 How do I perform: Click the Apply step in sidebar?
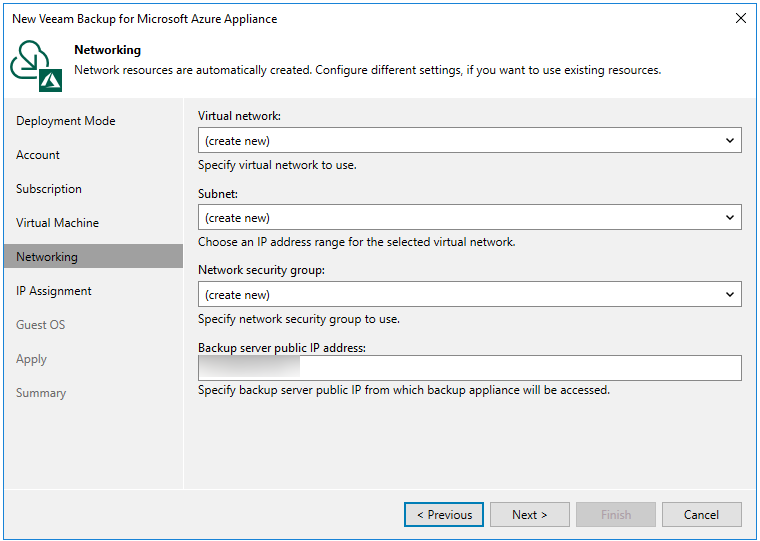32,359
